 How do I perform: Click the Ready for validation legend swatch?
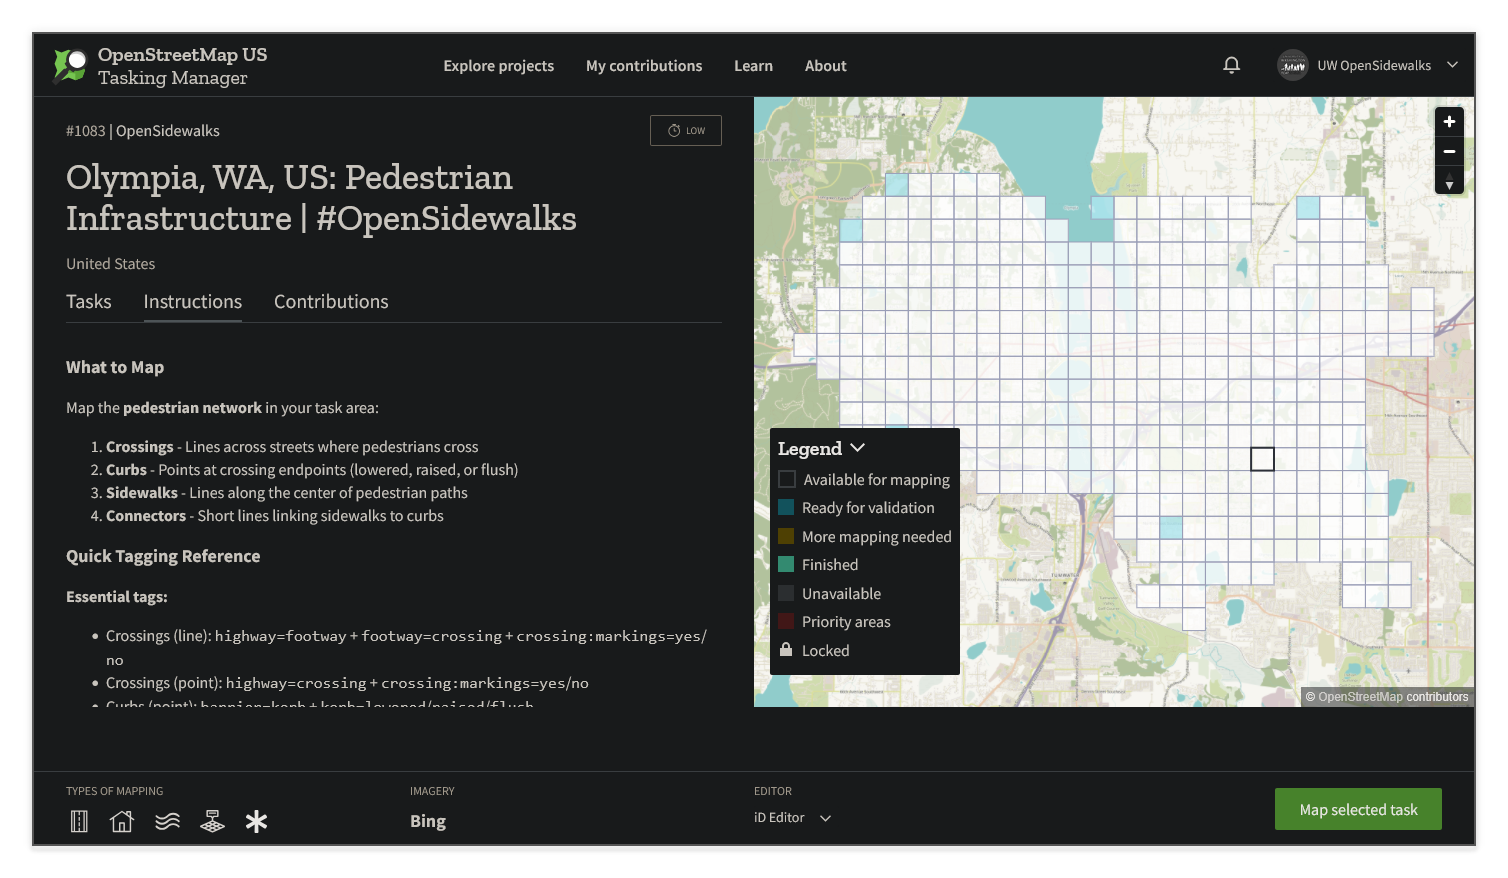786,507
